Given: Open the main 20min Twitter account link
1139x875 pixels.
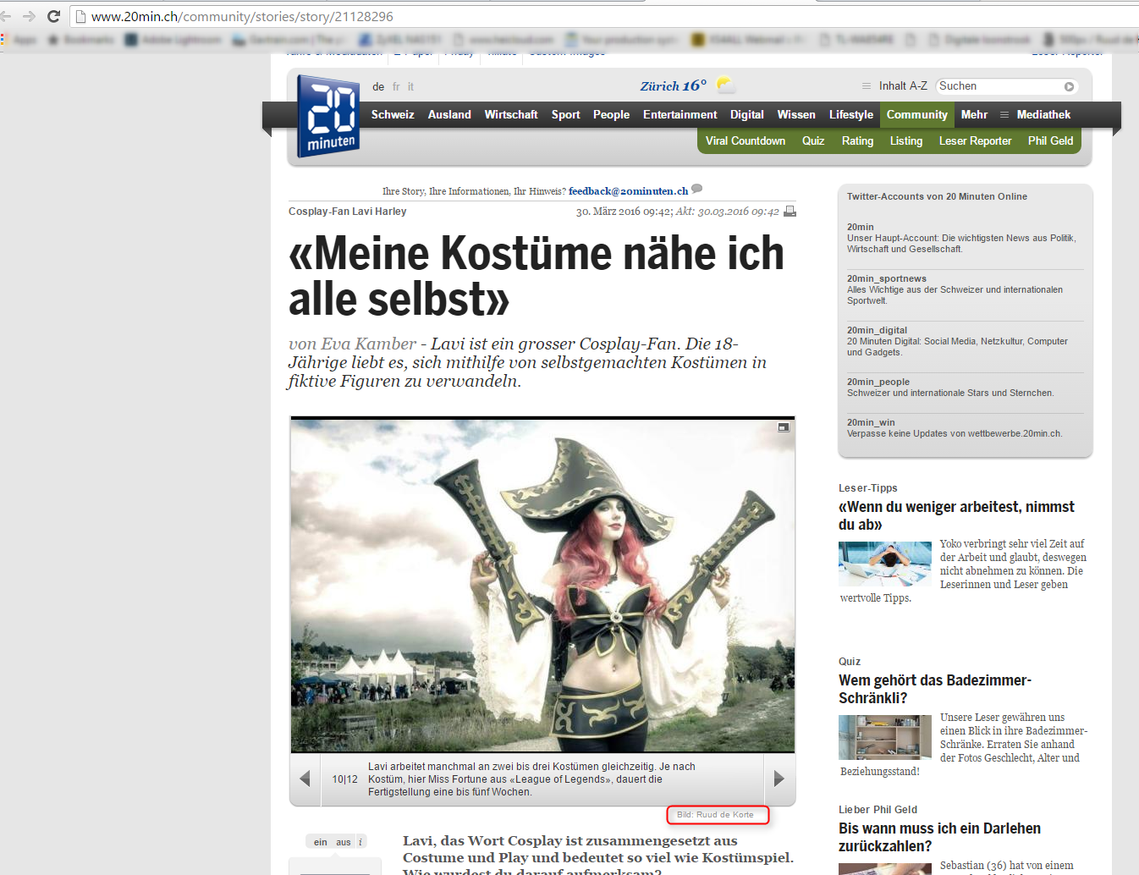Looking at the screenshot, I should 860,227.
